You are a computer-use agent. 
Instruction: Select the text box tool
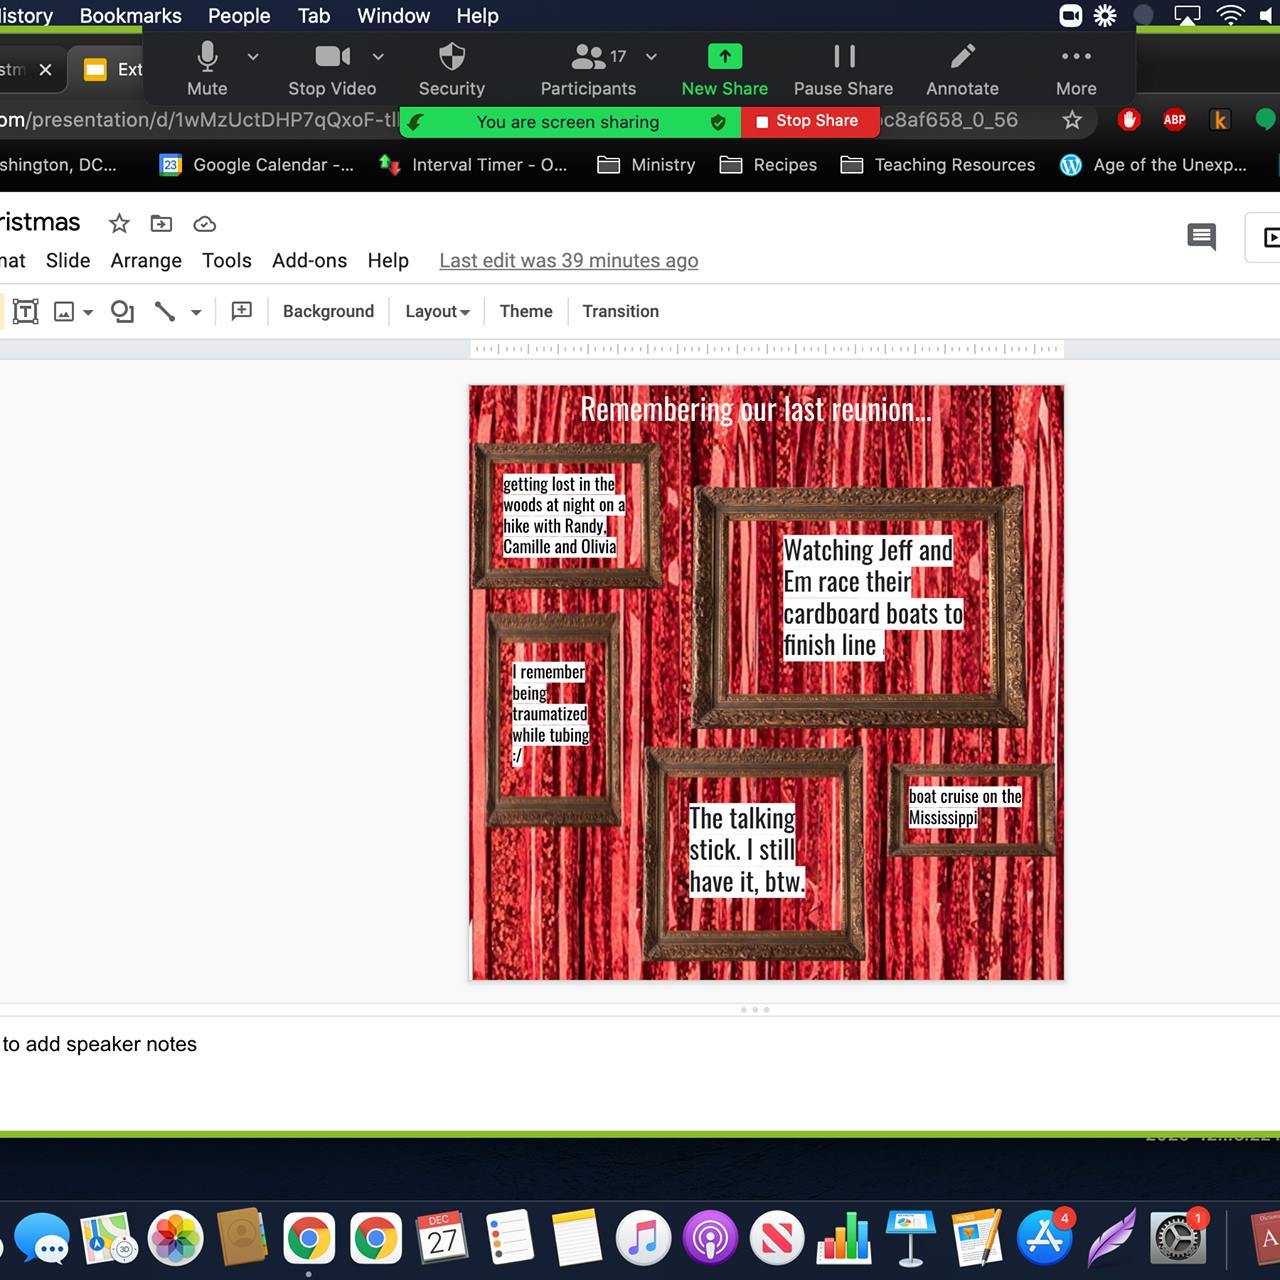[x=26, y=312]
